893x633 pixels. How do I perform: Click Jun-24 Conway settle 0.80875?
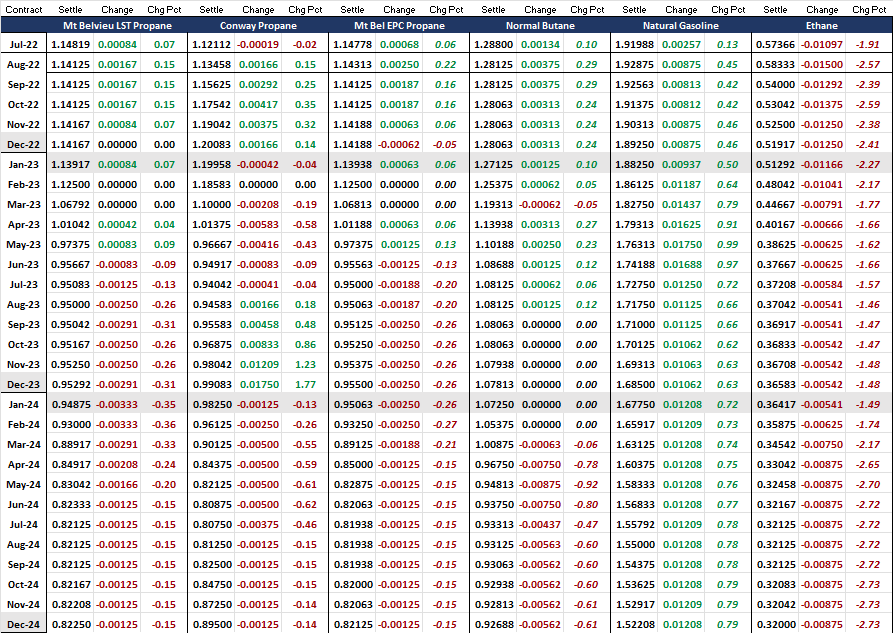[211, 505]
